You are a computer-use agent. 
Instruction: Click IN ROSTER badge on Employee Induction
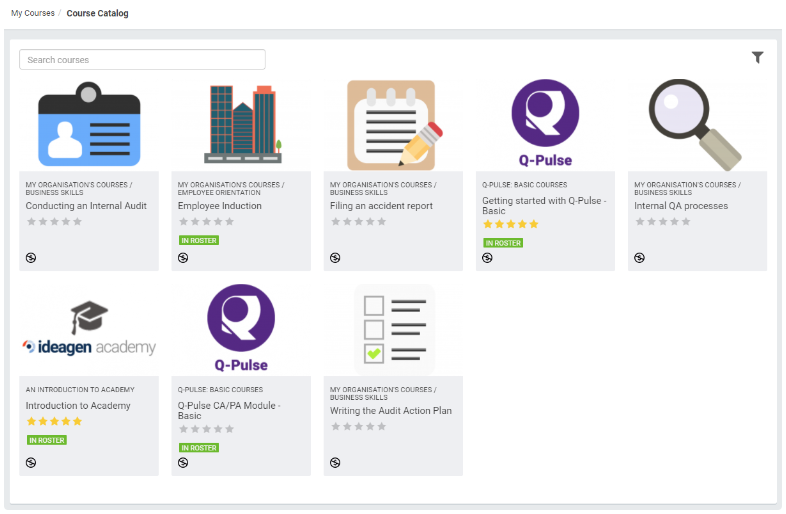click(199, 240)
